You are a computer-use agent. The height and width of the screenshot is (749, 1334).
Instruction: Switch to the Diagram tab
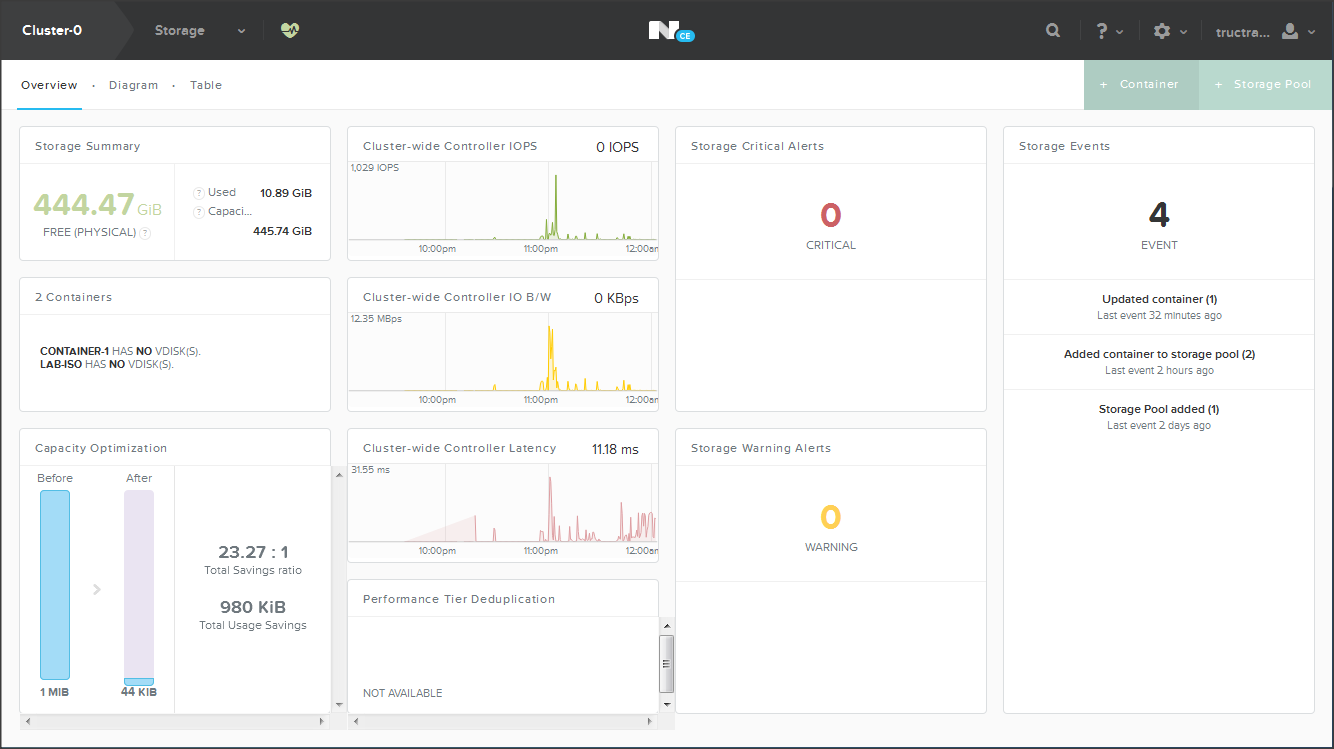(133, 85)
